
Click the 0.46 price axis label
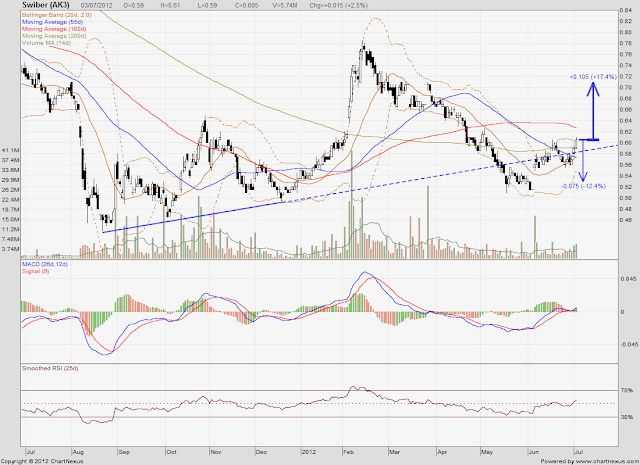tap(626, 220)
